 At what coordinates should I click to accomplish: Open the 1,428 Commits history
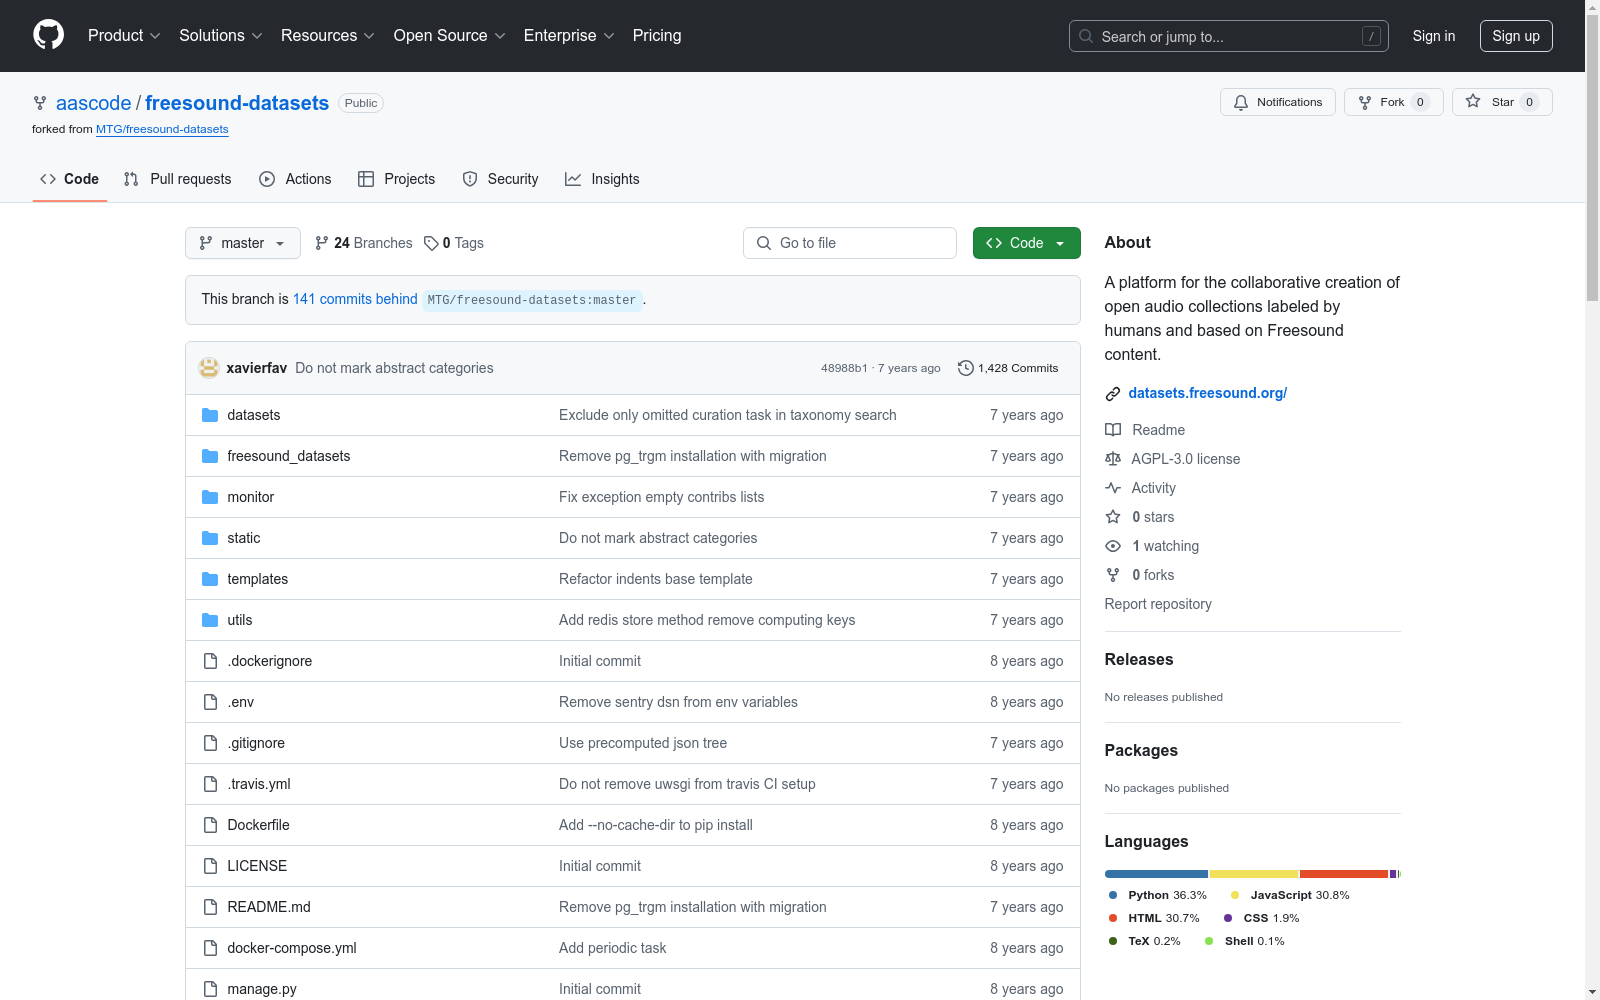pos(1008,368)
